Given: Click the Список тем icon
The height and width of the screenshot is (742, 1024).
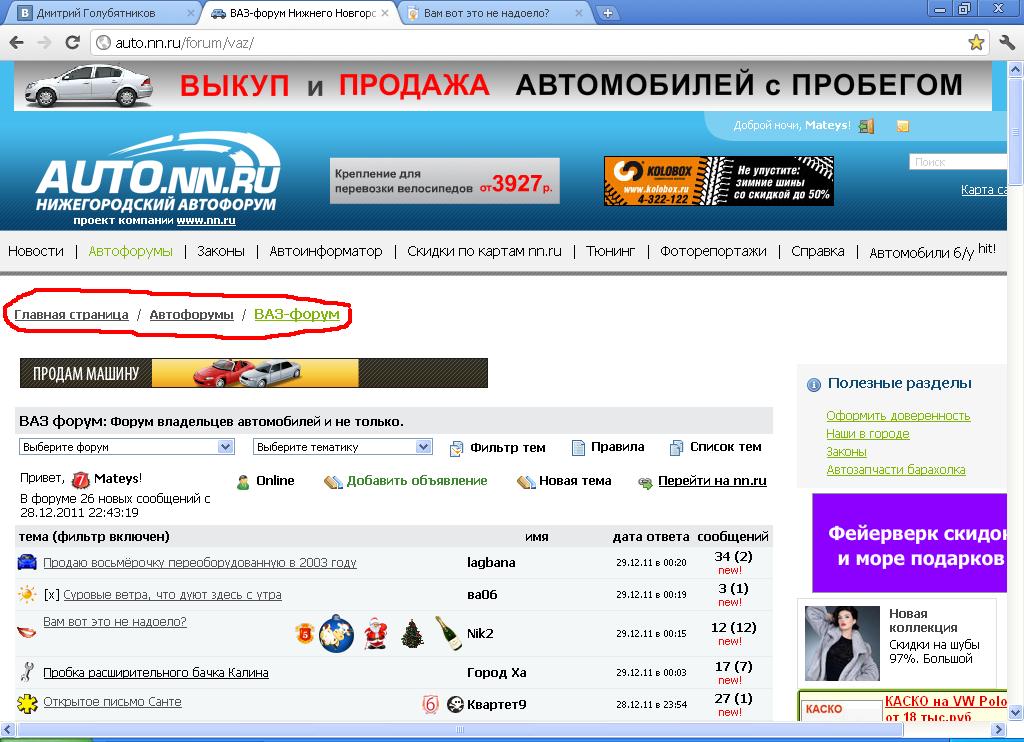Looking at the screenshot, I should (676, 447).
